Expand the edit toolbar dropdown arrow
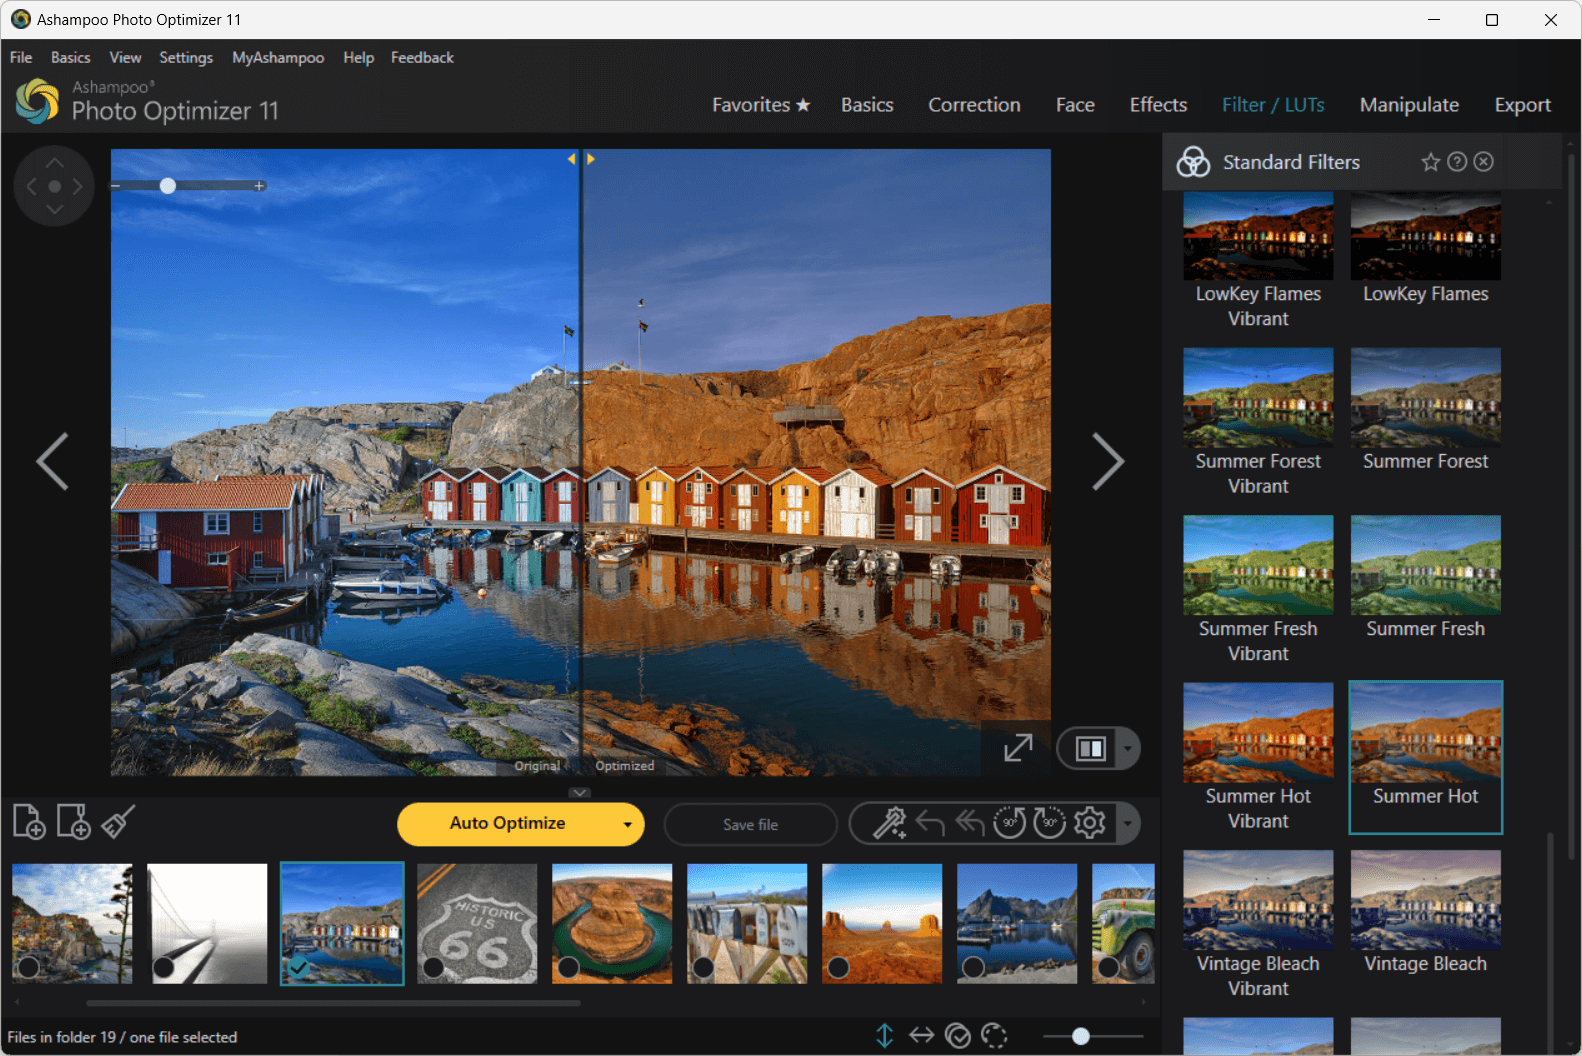 click(1128, 824)
